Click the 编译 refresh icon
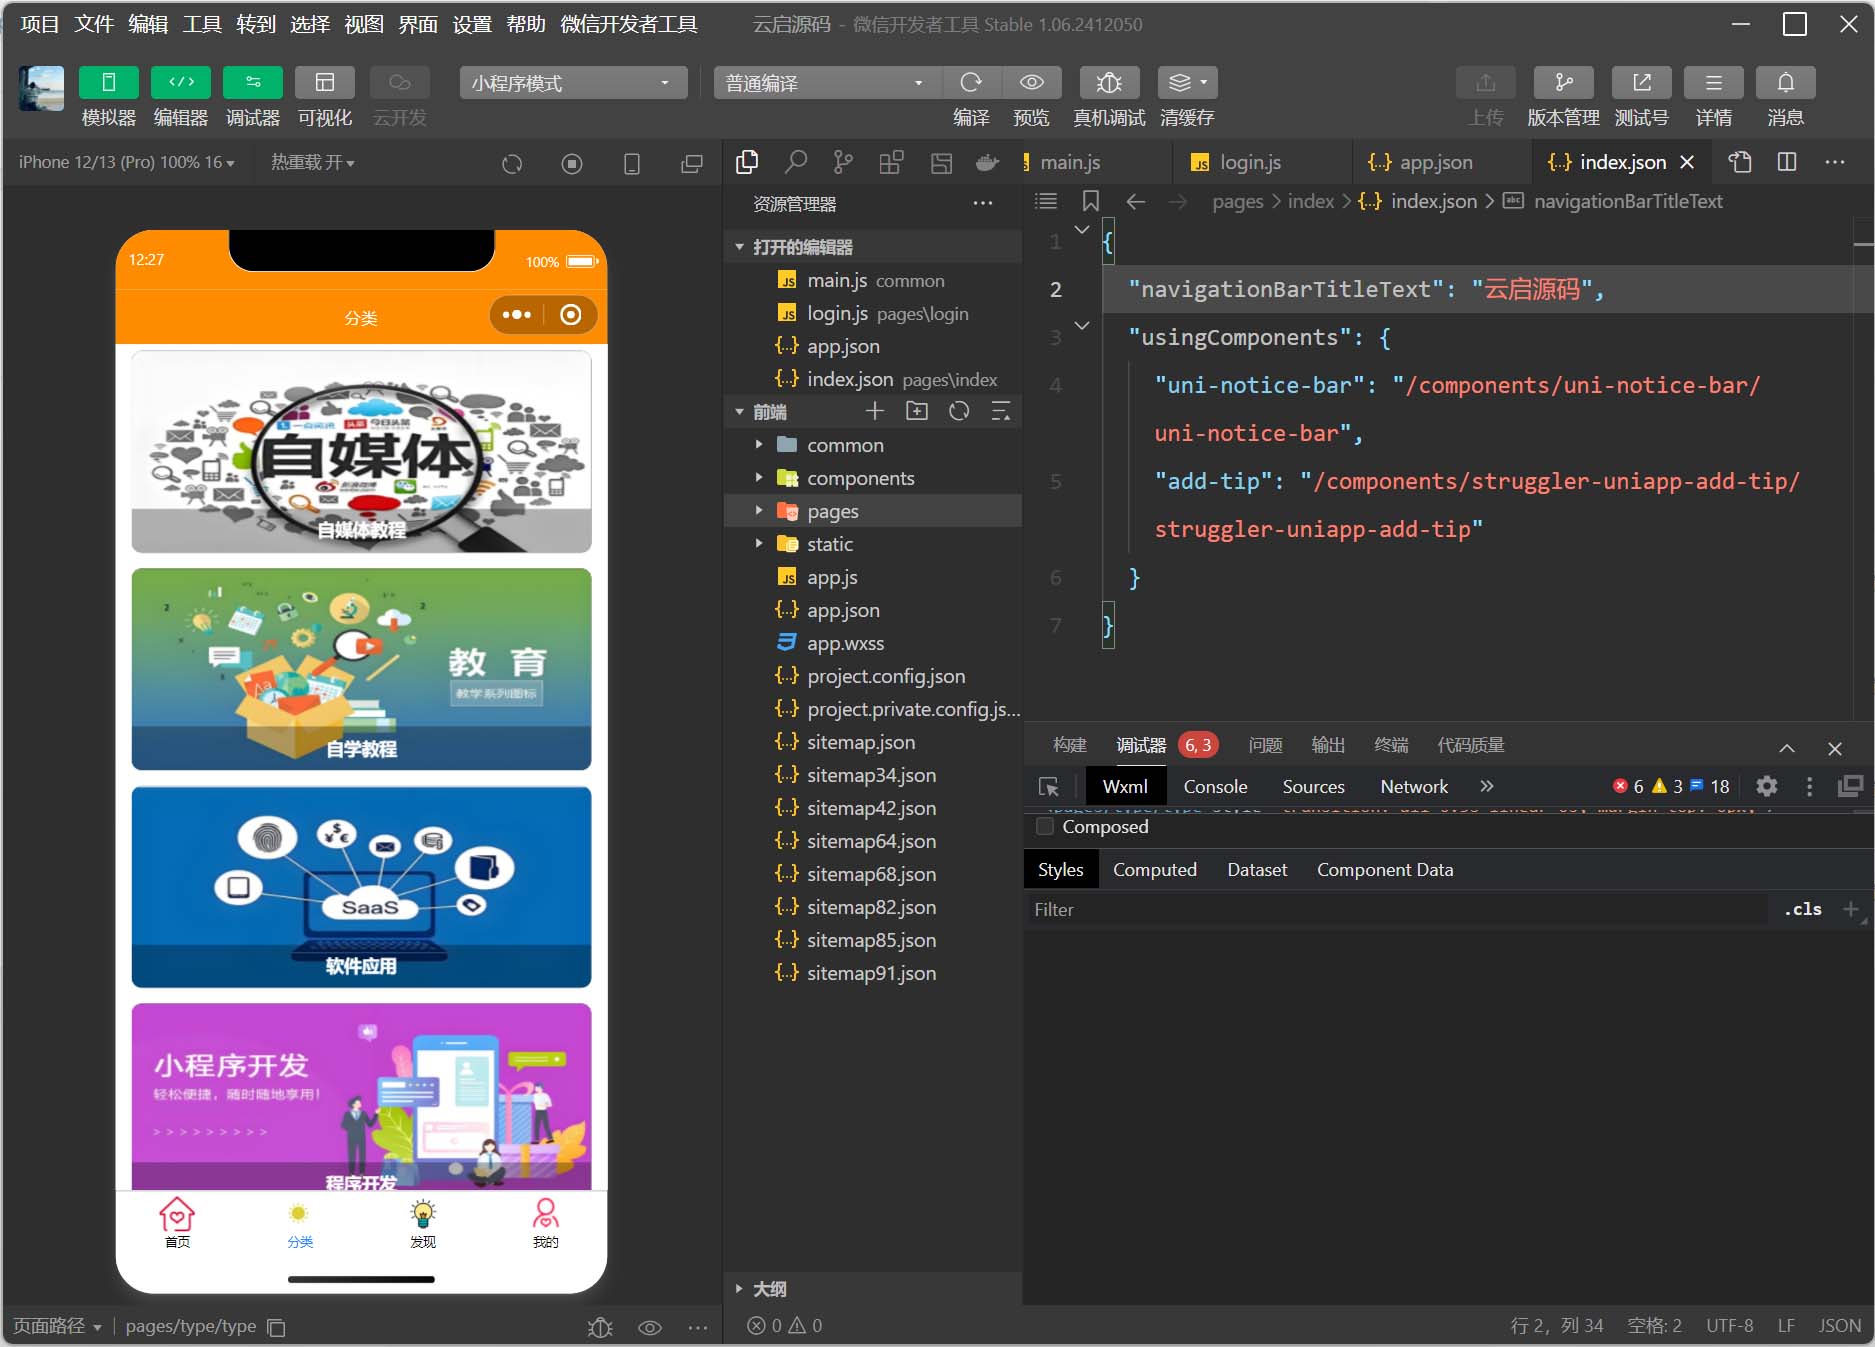The width and height of the screenshot is (1875, 1347). pyautogui.click(x=970, y=83)
